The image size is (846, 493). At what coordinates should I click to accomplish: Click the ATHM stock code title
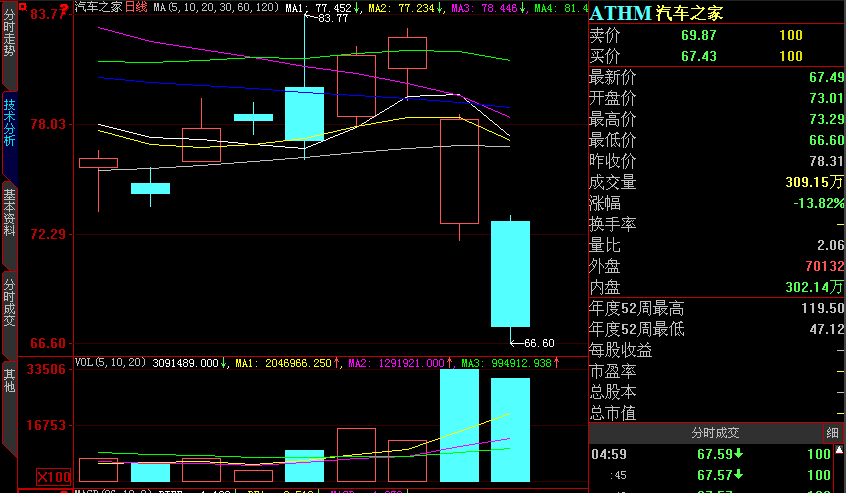point(620,12)
